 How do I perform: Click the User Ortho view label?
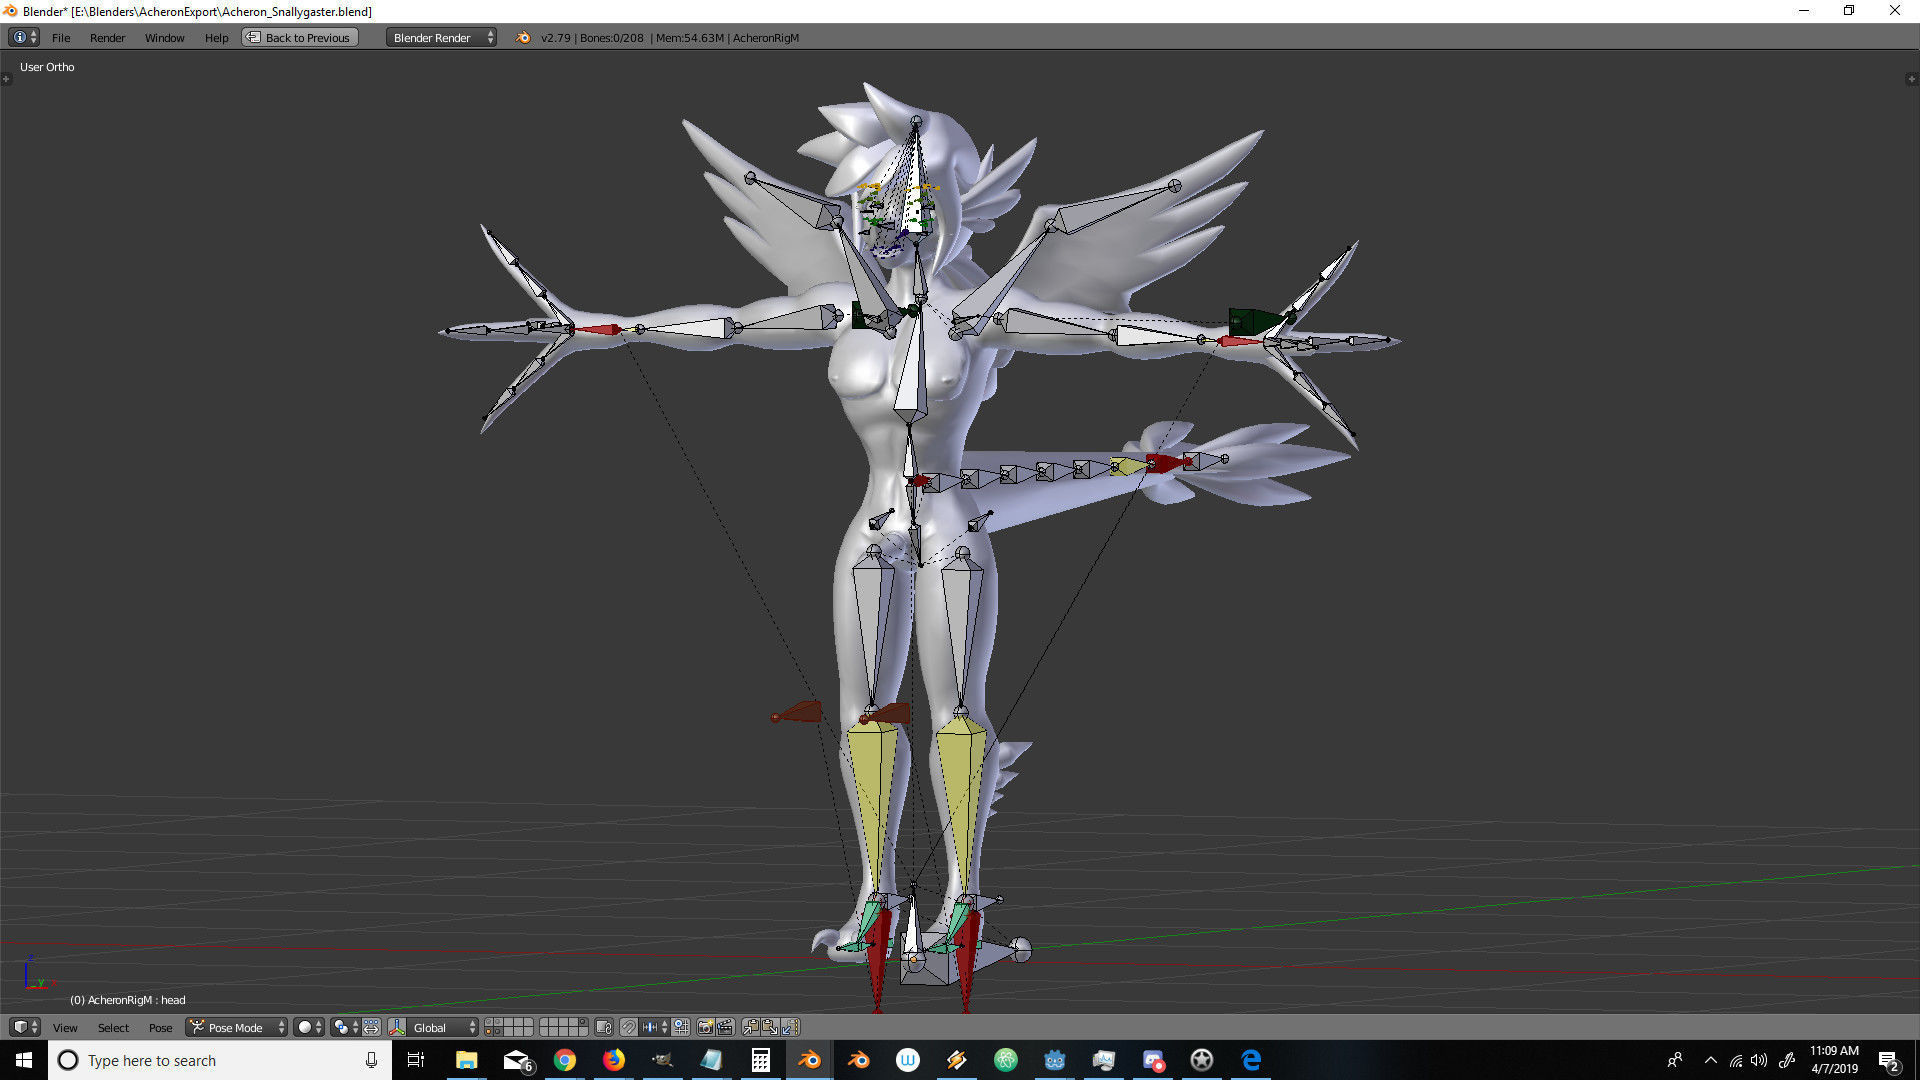[47, 67]
